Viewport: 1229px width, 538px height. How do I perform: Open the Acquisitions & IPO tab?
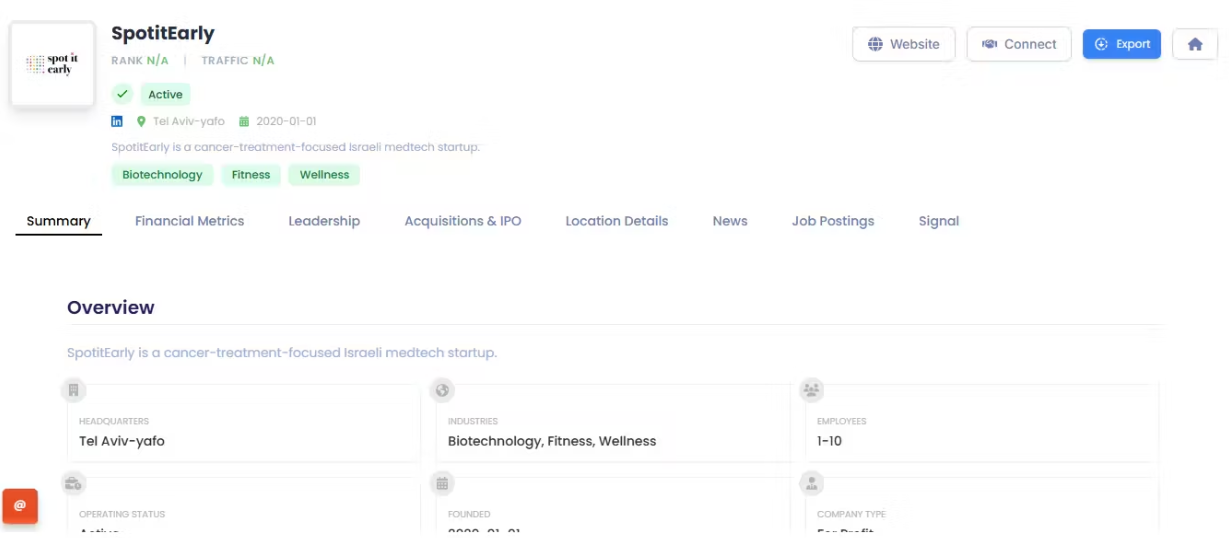463,221
